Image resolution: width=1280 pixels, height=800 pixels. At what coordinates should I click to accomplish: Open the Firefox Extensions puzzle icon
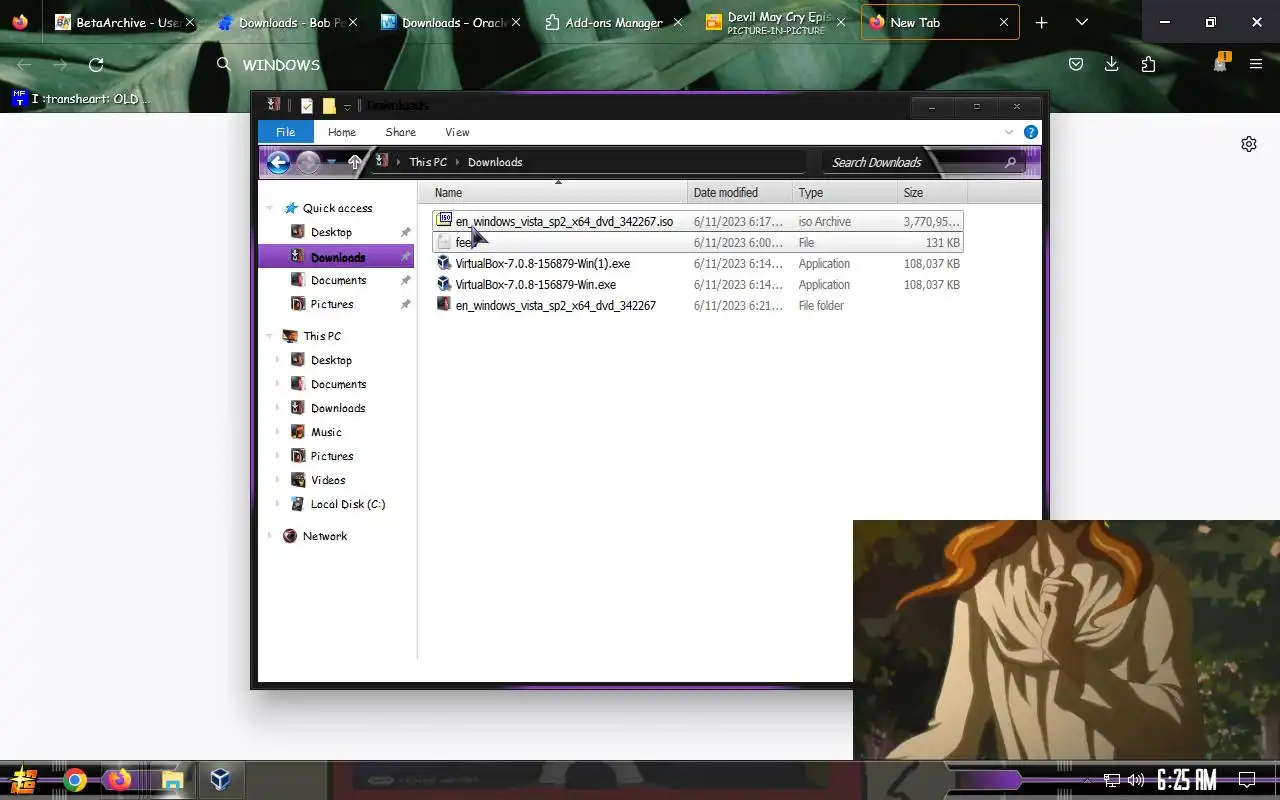(x=1148, y=65)
